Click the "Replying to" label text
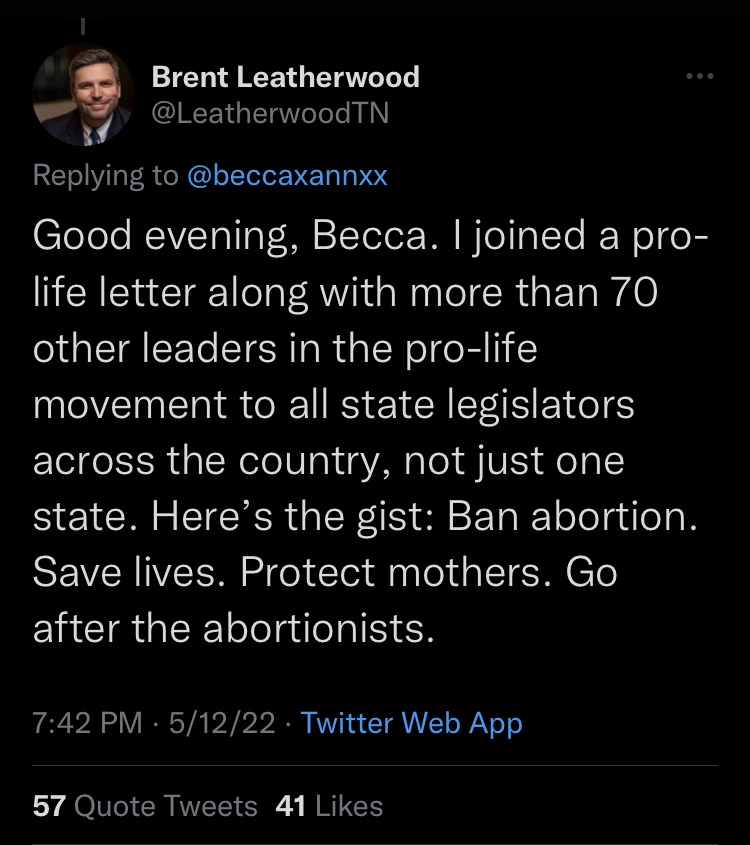Image resolution: width=750 pixels, height=845 pixels. [x=105, y=175]
